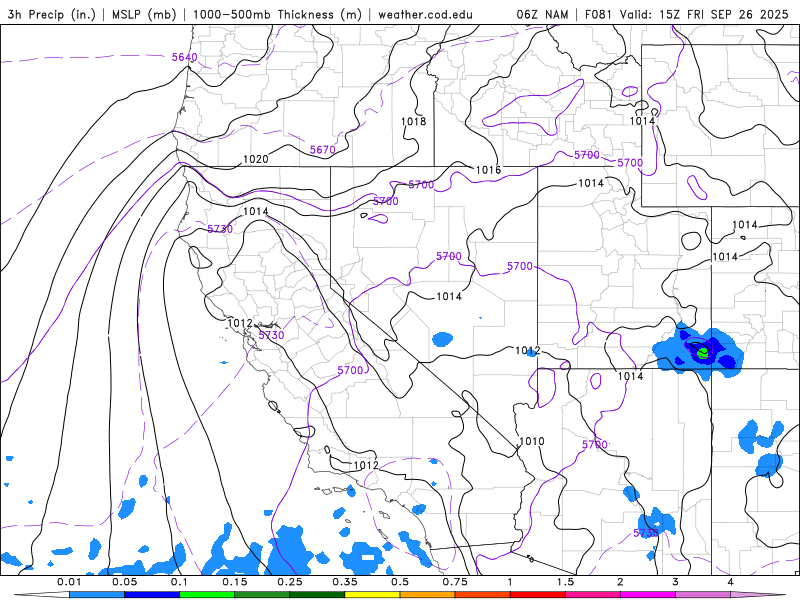Click the 1010 isobar label
Image resolution: width=800 pixels, height=600 pixels.
532,441
